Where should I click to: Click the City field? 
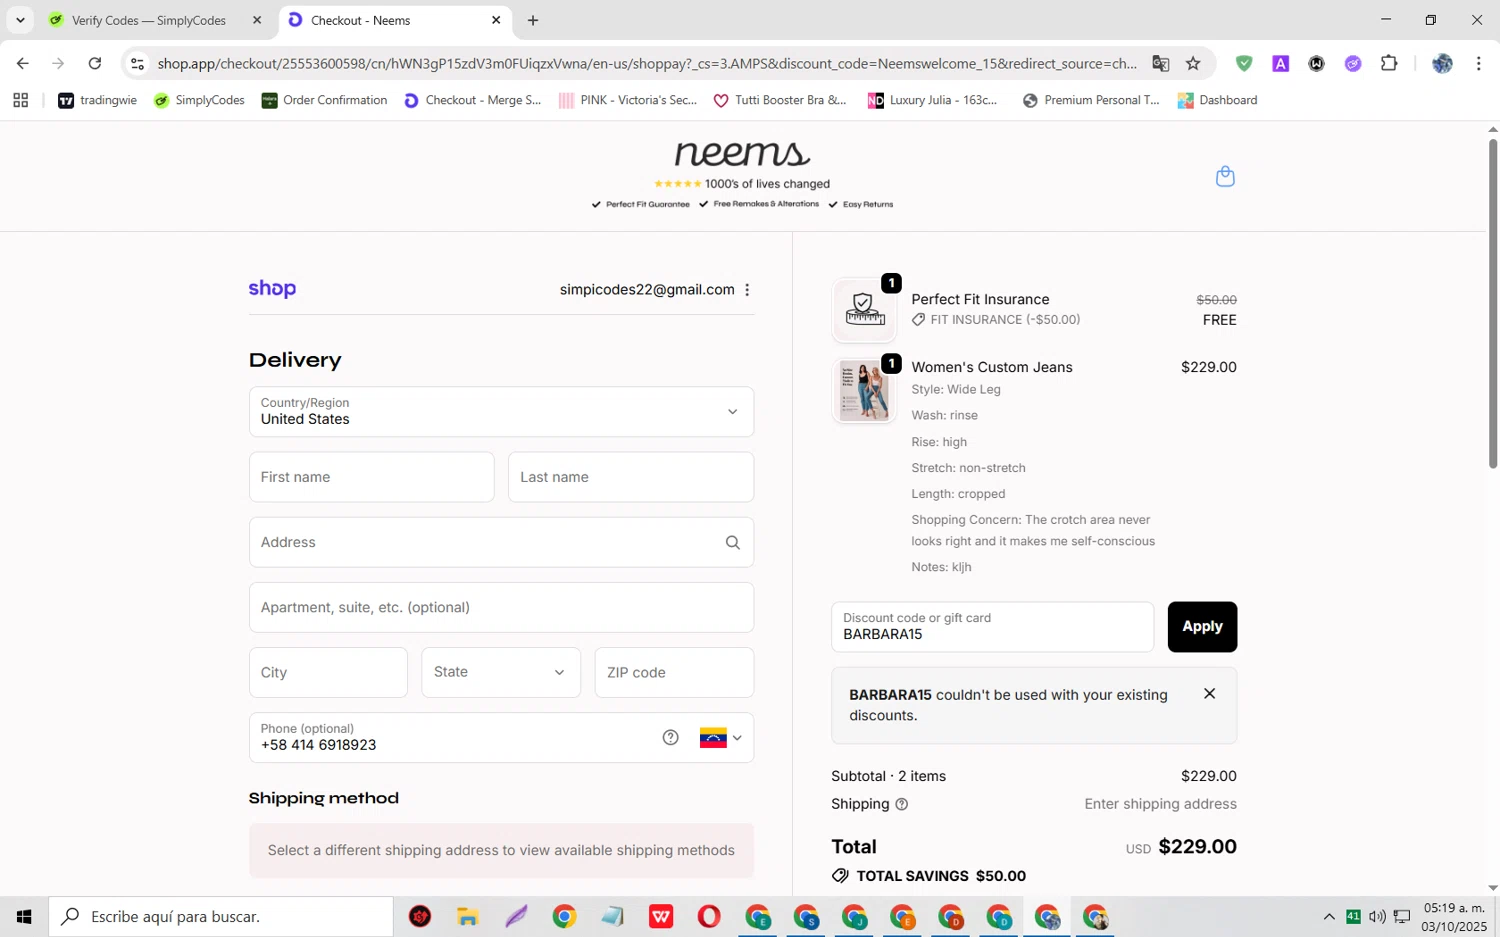pyautogui.click(x=328, y=672)
